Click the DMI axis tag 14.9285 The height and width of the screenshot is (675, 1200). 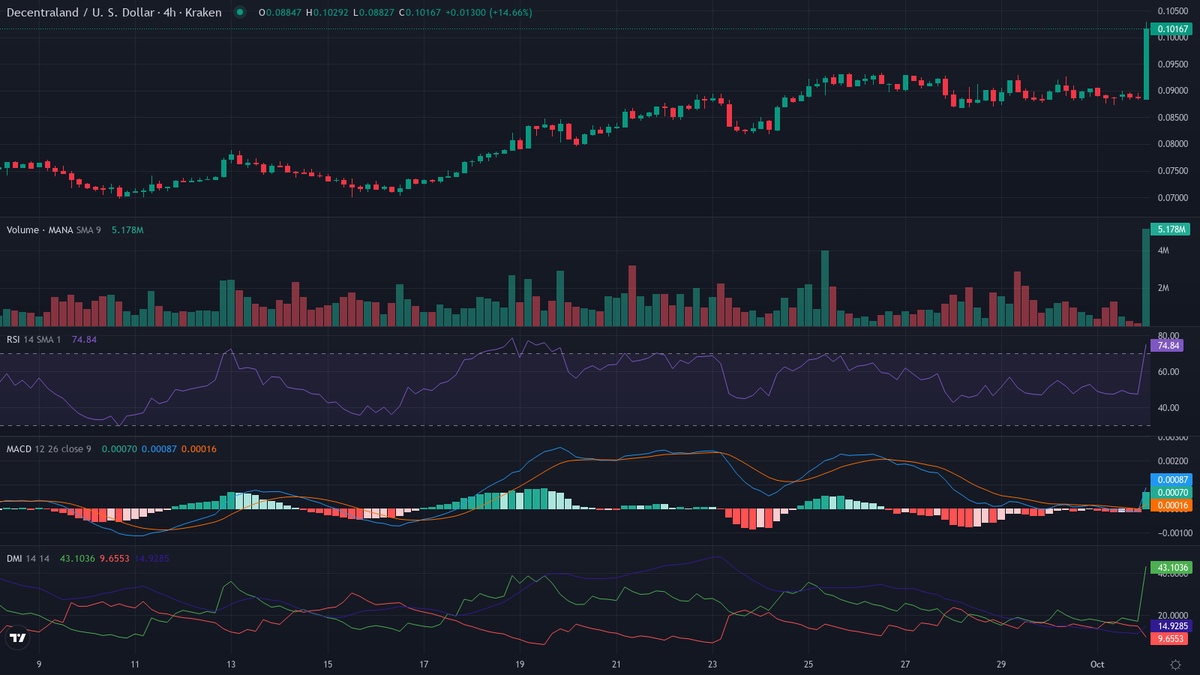(1173, 624)
